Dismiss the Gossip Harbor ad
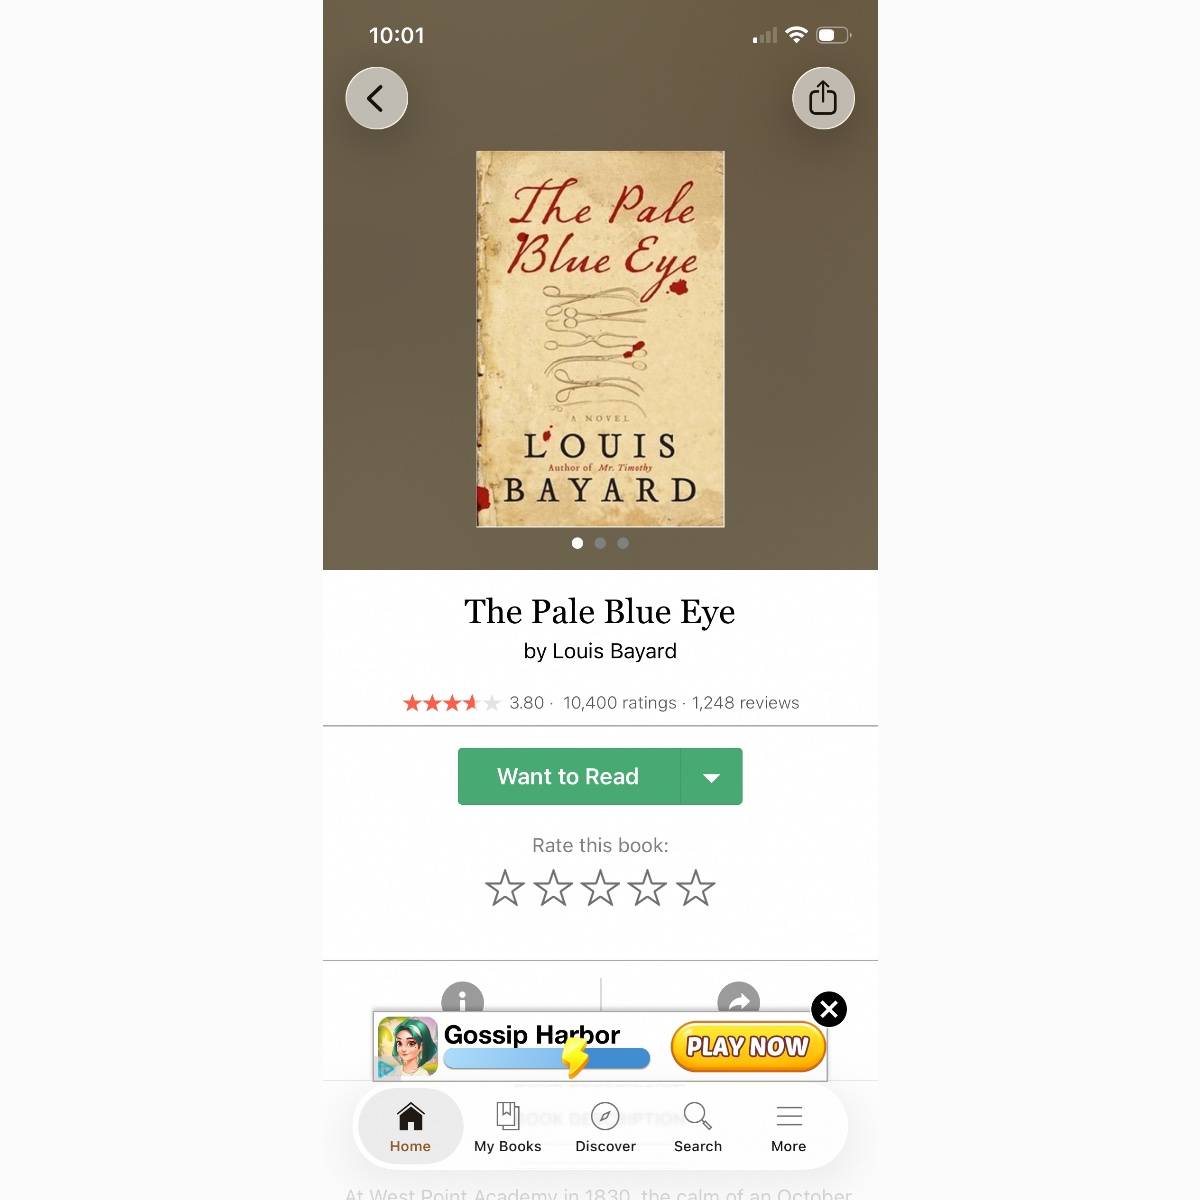Screen dimensions: 1200x1200 [x=829, y=1009]
